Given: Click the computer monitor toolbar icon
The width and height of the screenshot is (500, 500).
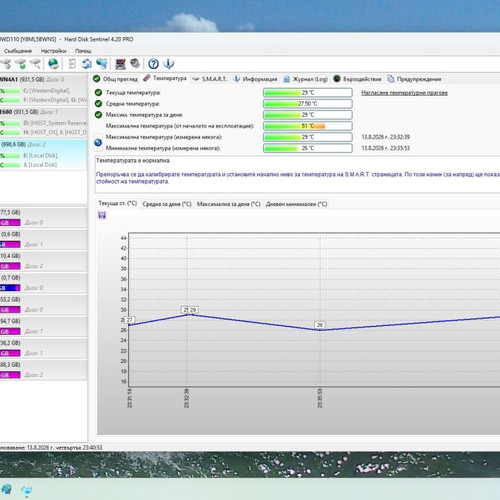Looking at the screenshot, I should (120, 64).
